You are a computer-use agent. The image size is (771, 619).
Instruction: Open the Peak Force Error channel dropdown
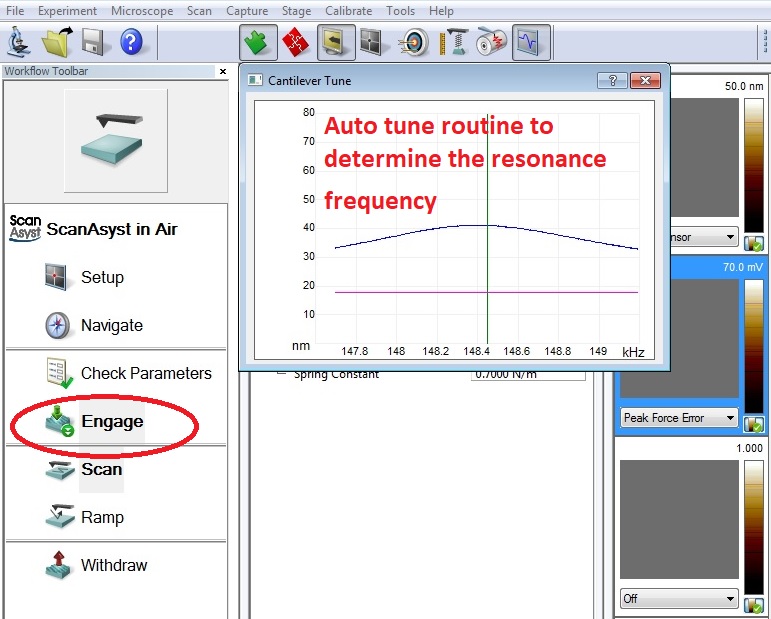click(x=678, y=418)
